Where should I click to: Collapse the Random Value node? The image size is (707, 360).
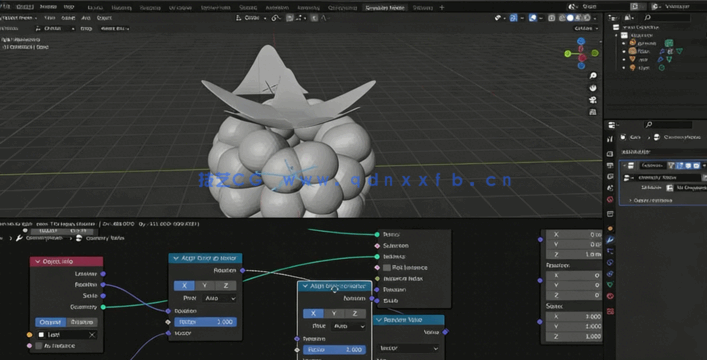(x=379, y=320)
